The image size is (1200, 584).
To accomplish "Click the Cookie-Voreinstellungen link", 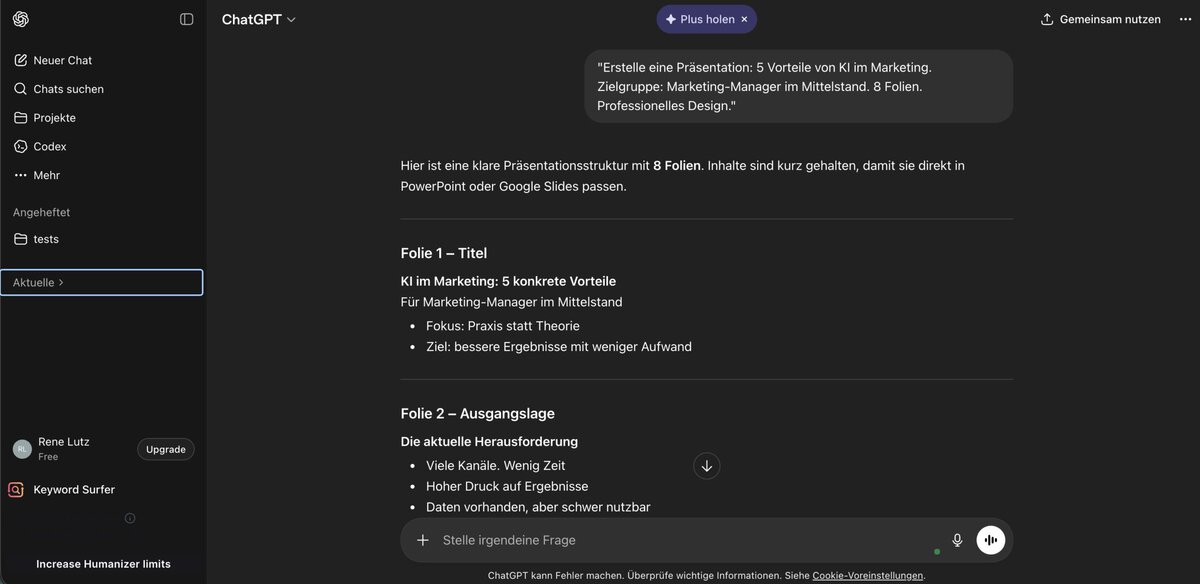I will [867, 576].
